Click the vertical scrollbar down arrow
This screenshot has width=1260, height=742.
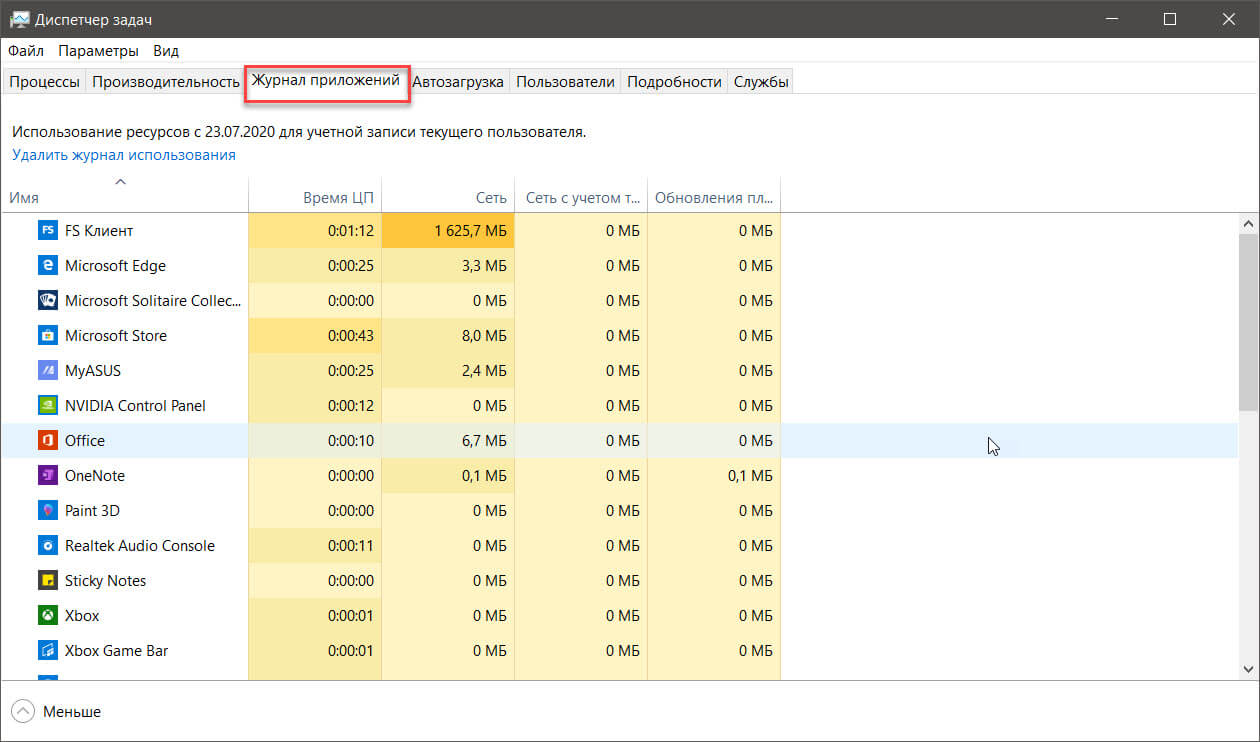click(1248, 669)
